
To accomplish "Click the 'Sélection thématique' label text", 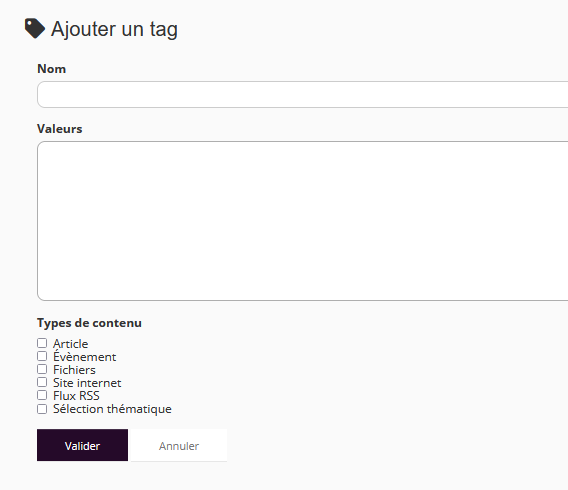I will [112, 409].
